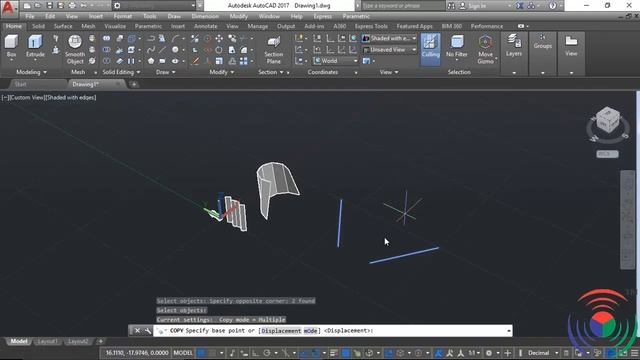Open the workspace switching gear in status bar
The image size is (640, 360).
point(489,353)
